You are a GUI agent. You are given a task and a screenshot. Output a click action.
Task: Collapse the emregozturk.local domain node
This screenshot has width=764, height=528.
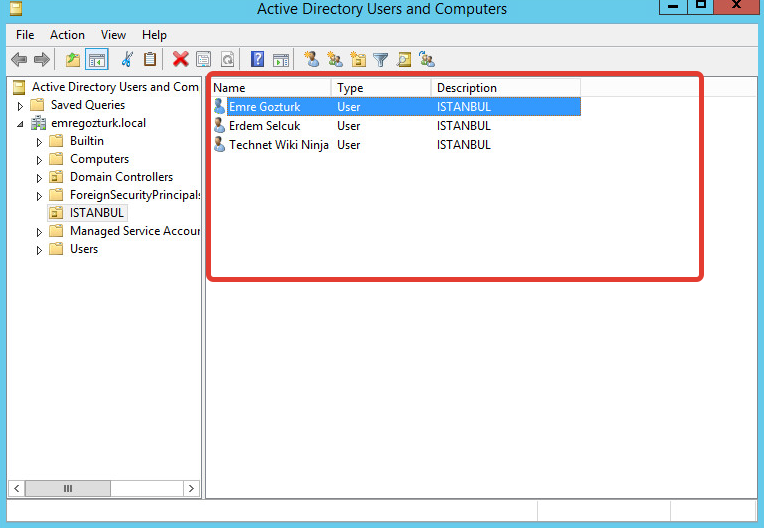pyautogui.click(x=20, y=124)
